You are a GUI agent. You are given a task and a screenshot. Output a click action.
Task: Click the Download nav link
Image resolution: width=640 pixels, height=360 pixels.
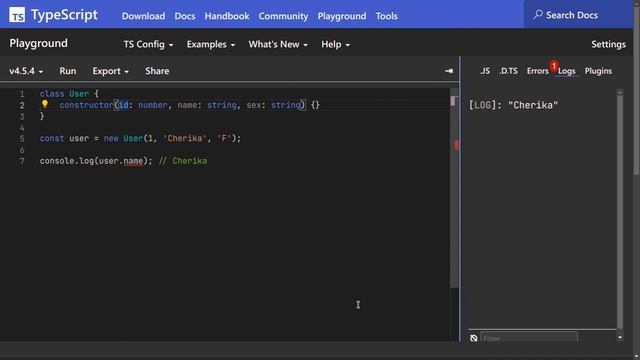[143, 16]
